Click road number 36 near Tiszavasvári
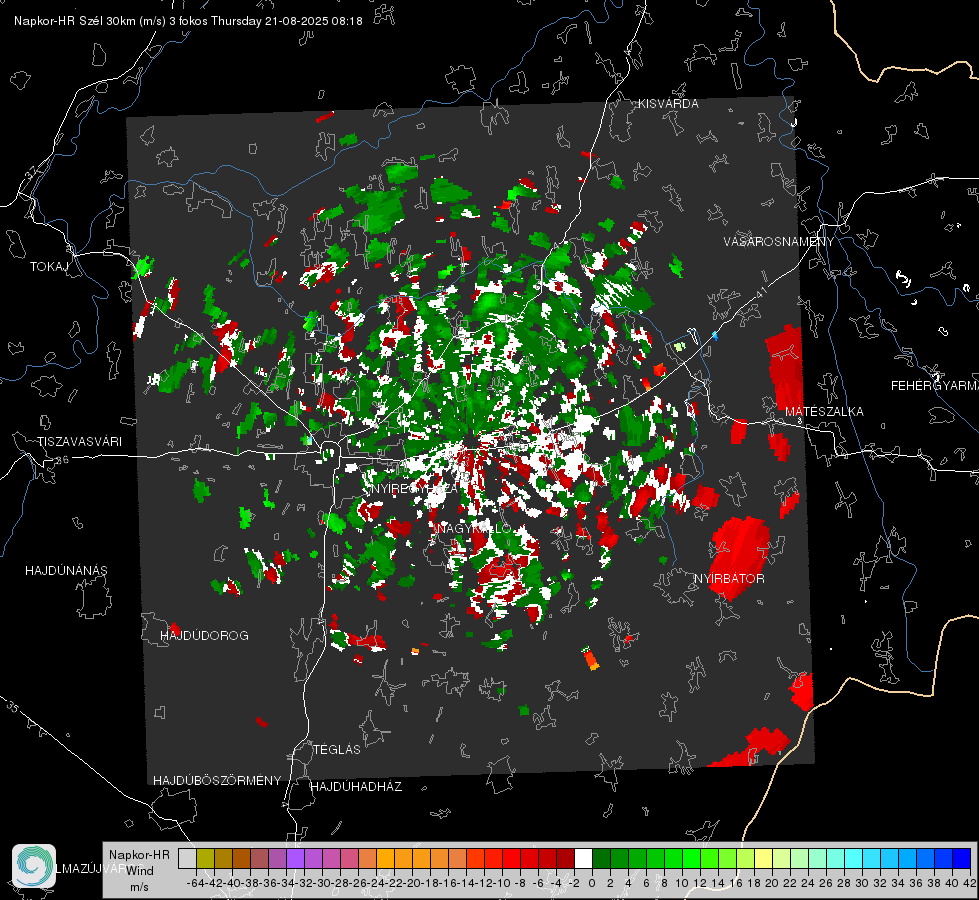The width and height of the screenshot is (979, 900). click(x=62, y=460)
